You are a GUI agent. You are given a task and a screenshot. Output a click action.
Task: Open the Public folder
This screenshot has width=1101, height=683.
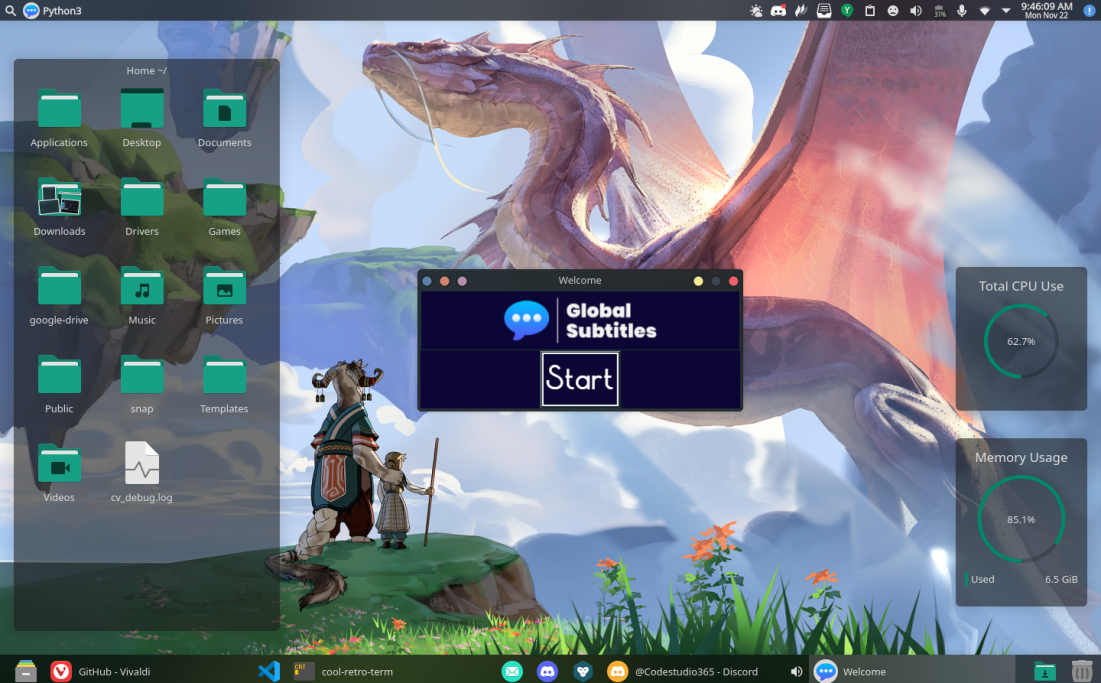pos(59,384)
